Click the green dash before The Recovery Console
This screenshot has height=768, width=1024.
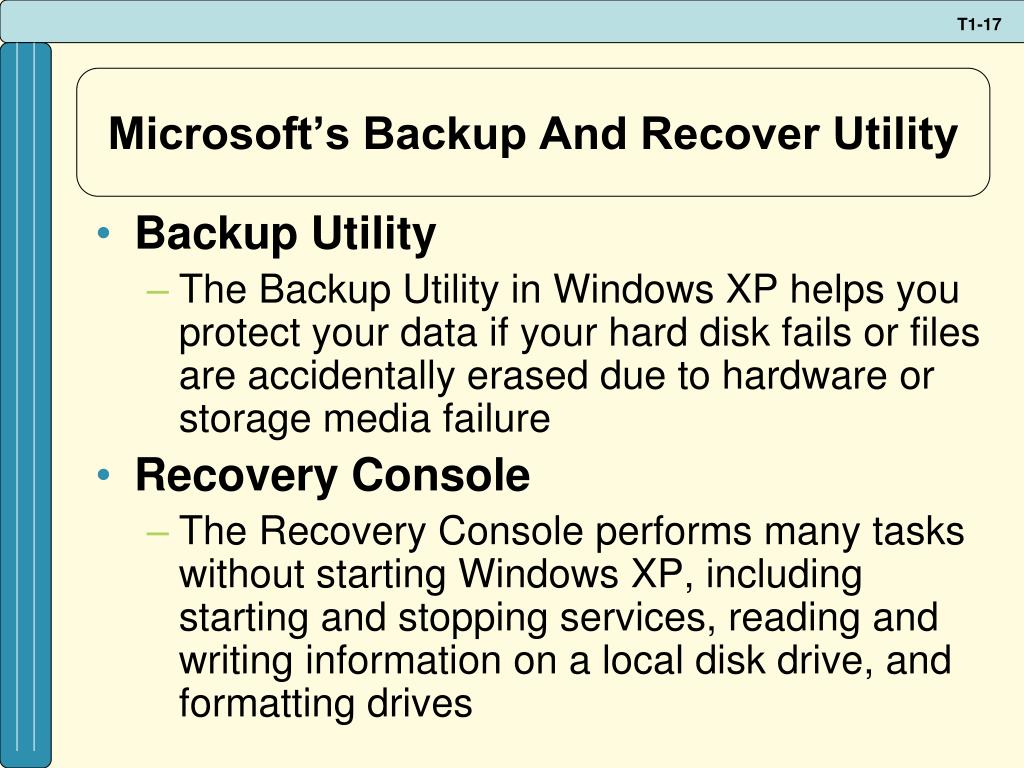158,533
